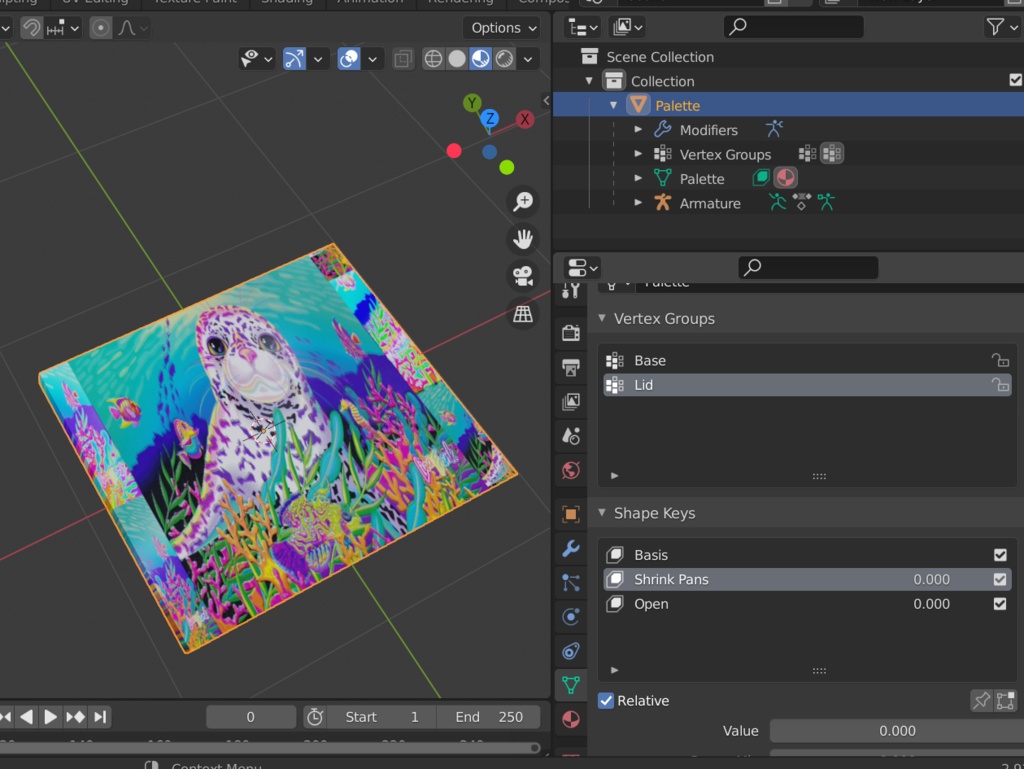Open Object properties tab
Screen dimensions: 1024x769
tap(571, 514)
